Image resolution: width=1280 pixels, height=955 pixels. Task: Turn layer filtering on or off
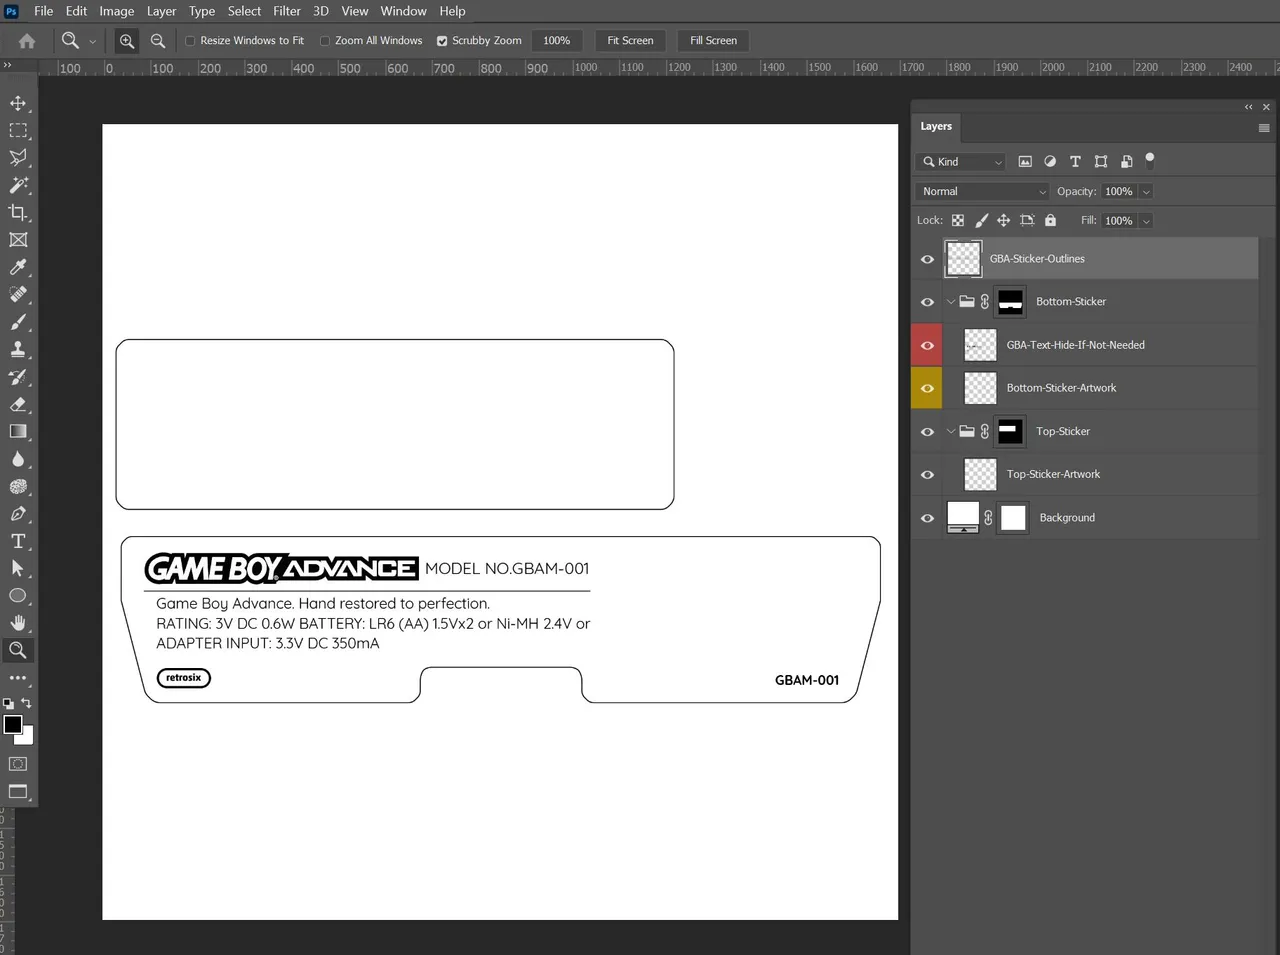[x=1150, y=159]
